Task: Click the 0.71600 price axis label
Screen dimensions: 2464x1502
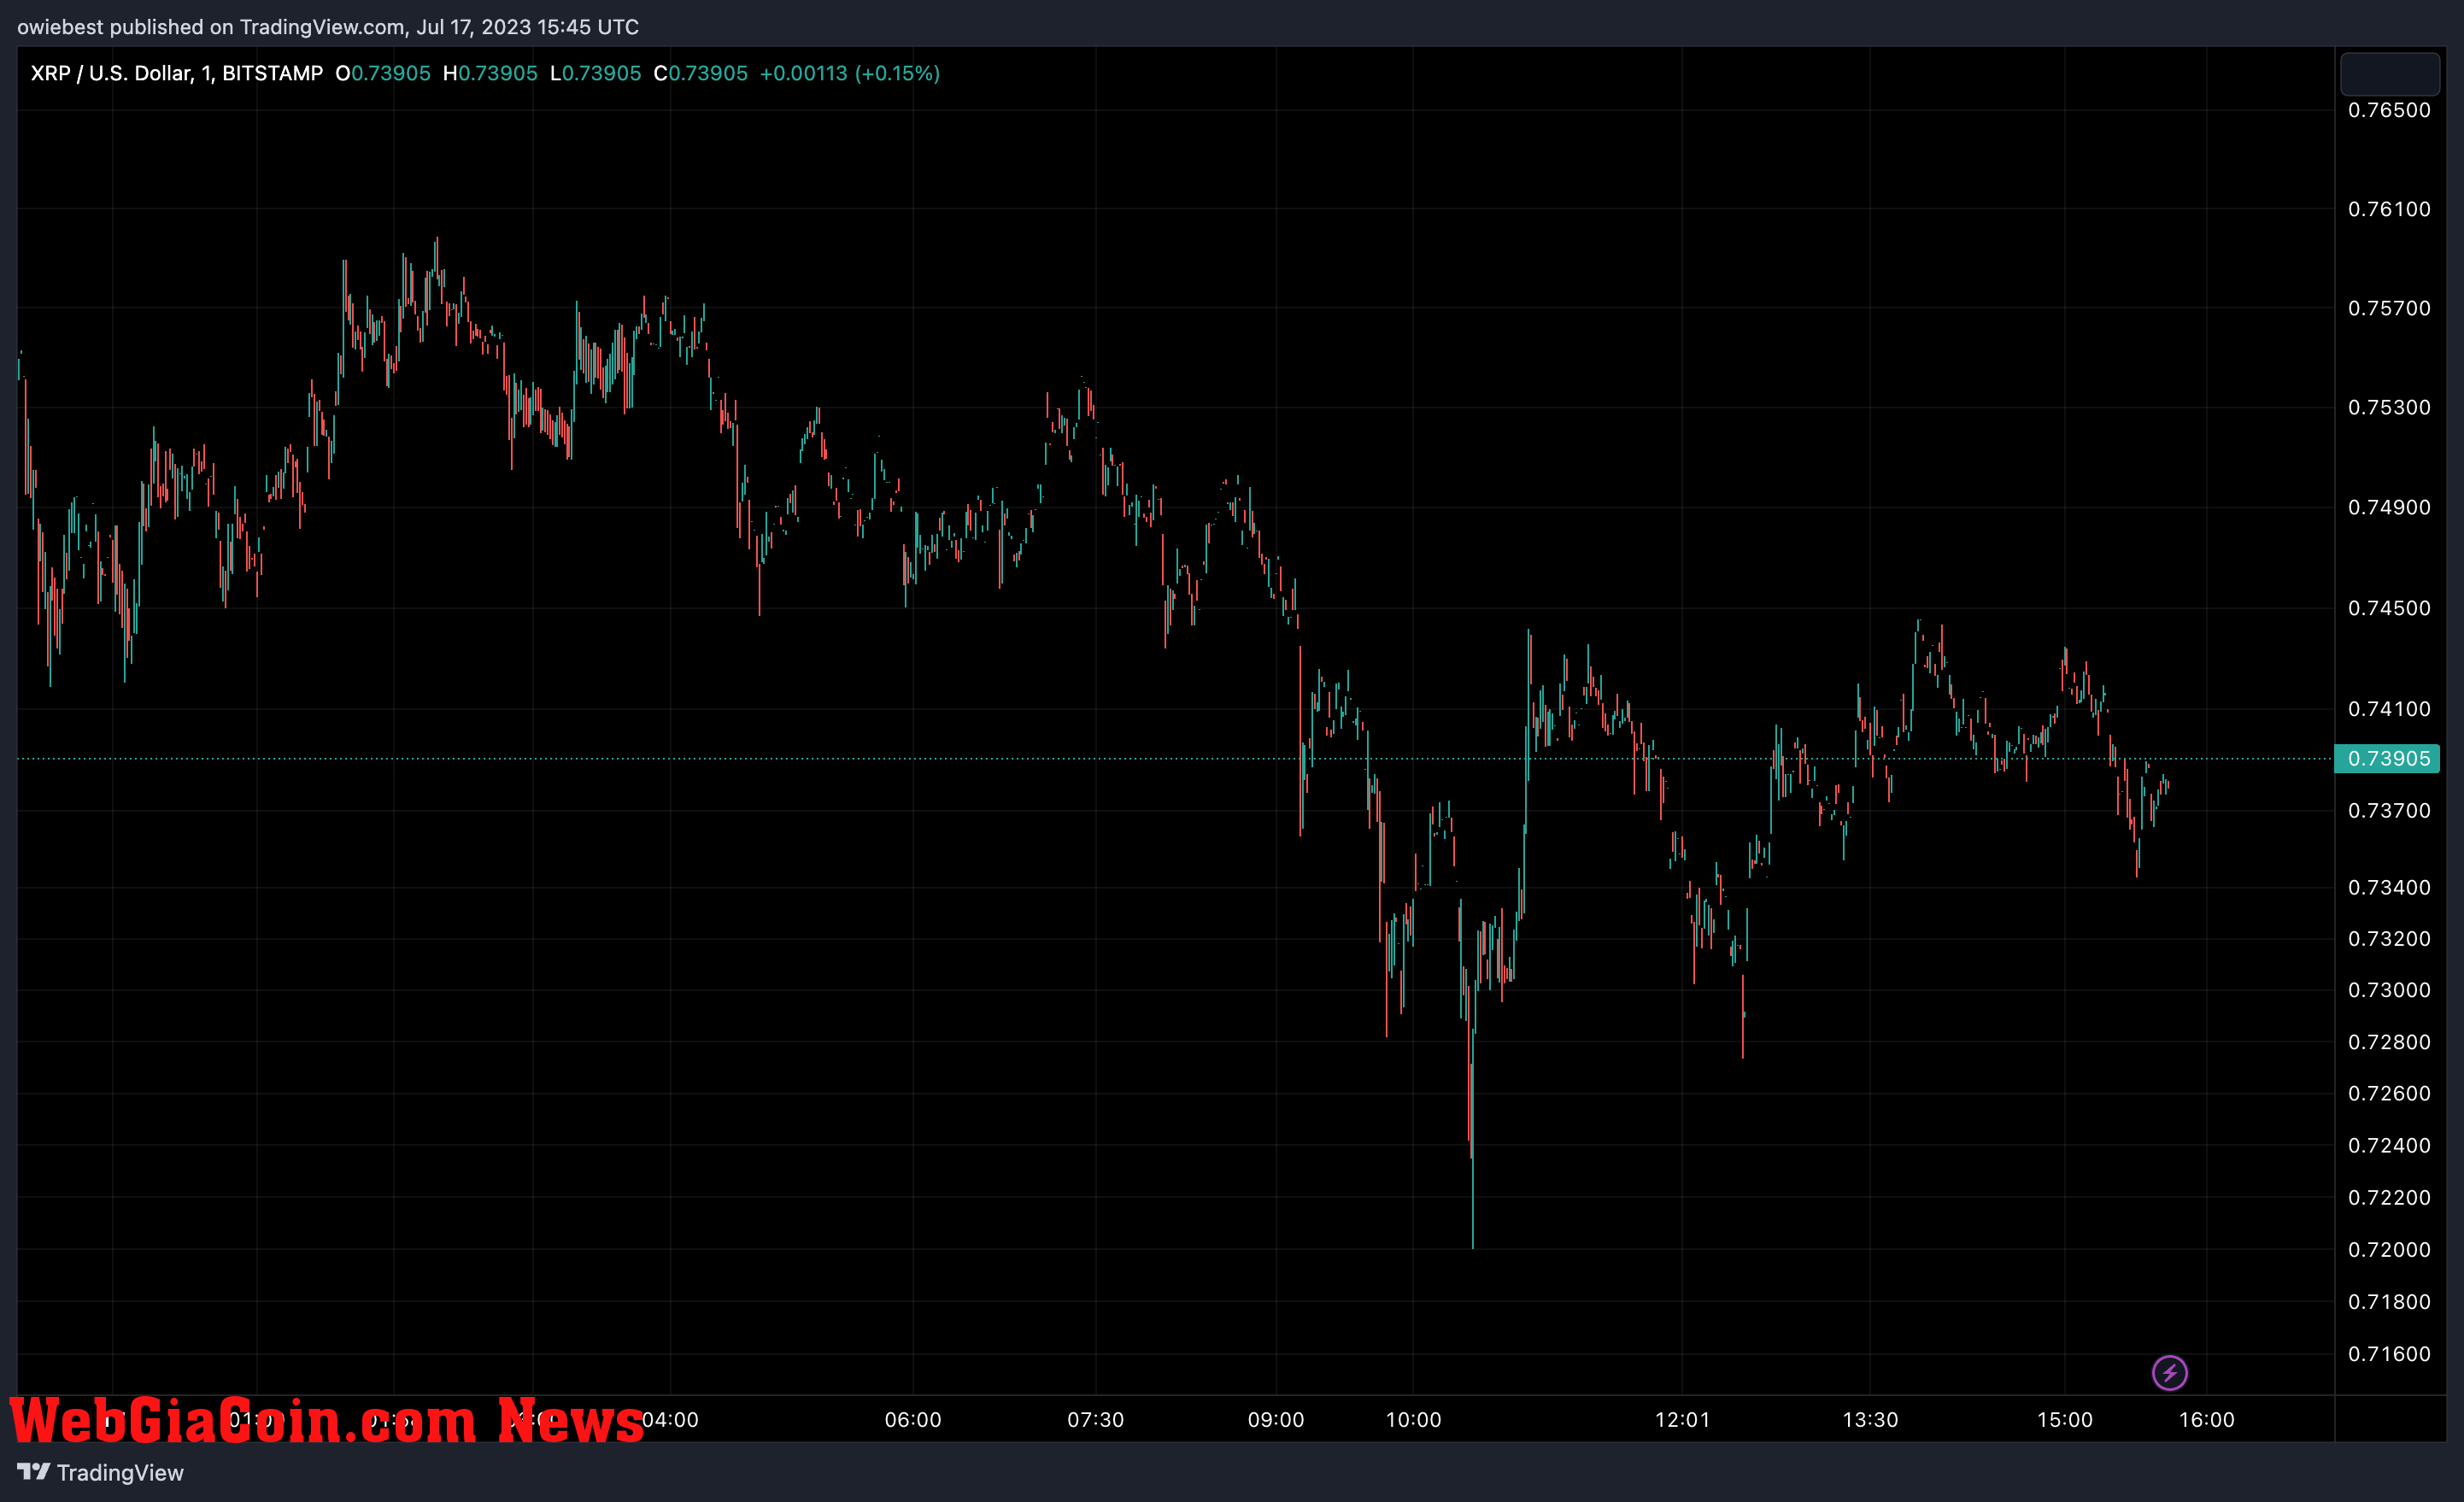Action: (x=2389, y=1354)
